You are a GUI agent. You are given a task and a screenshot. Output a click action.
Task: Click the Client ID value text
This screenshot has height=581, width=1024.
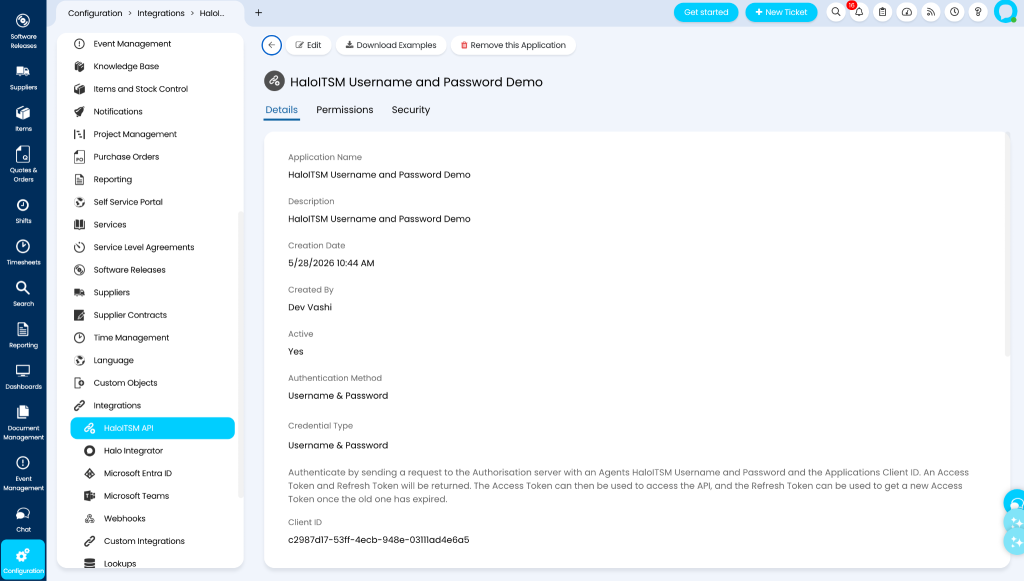click(x=379, y=540)
